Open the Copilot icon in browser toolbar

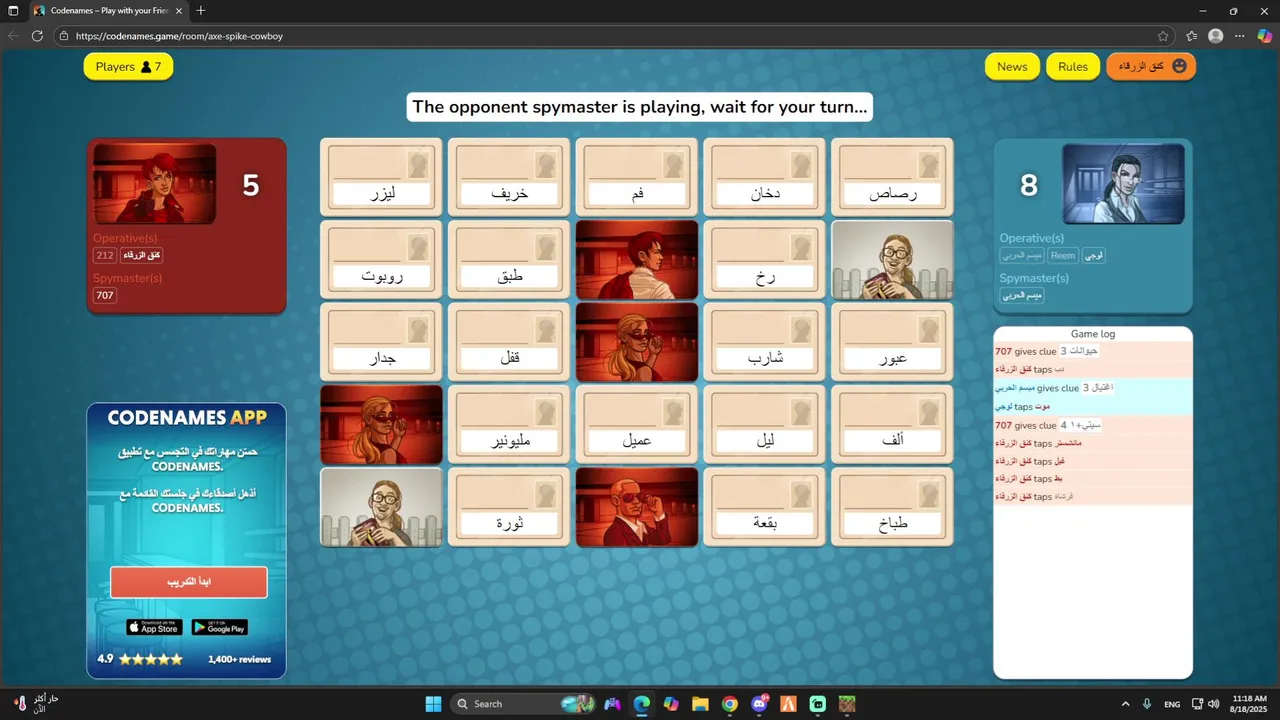1265,36
